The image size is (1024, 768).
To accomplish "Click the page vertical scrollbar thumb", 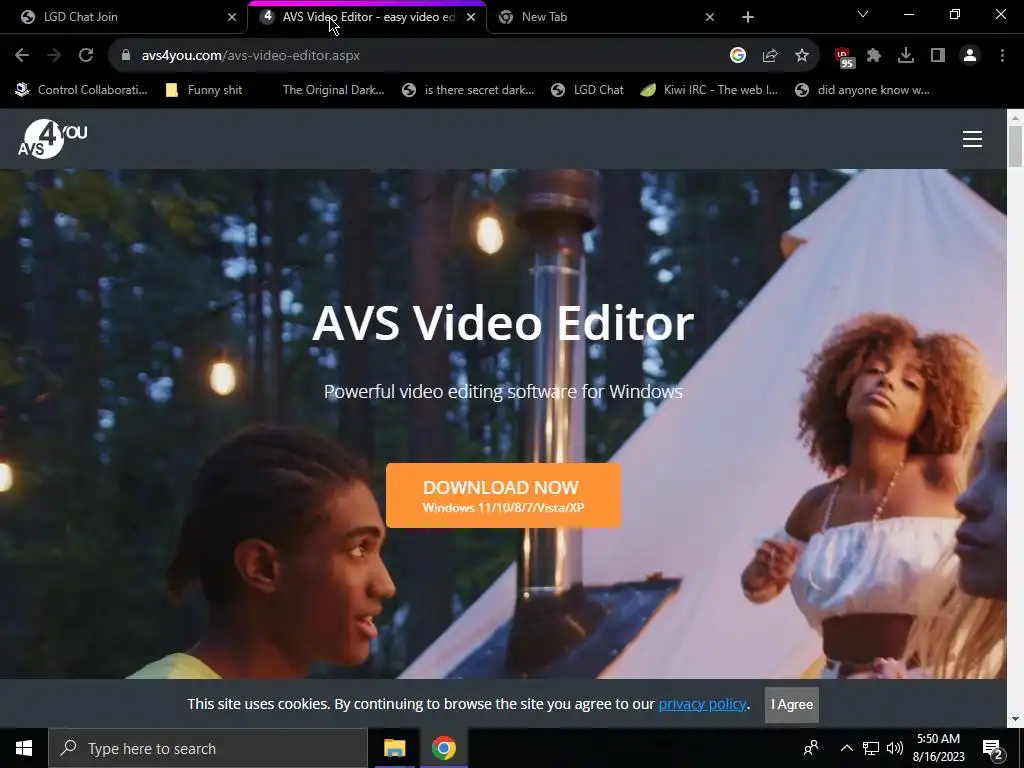I will click(x=1015, y=147).
